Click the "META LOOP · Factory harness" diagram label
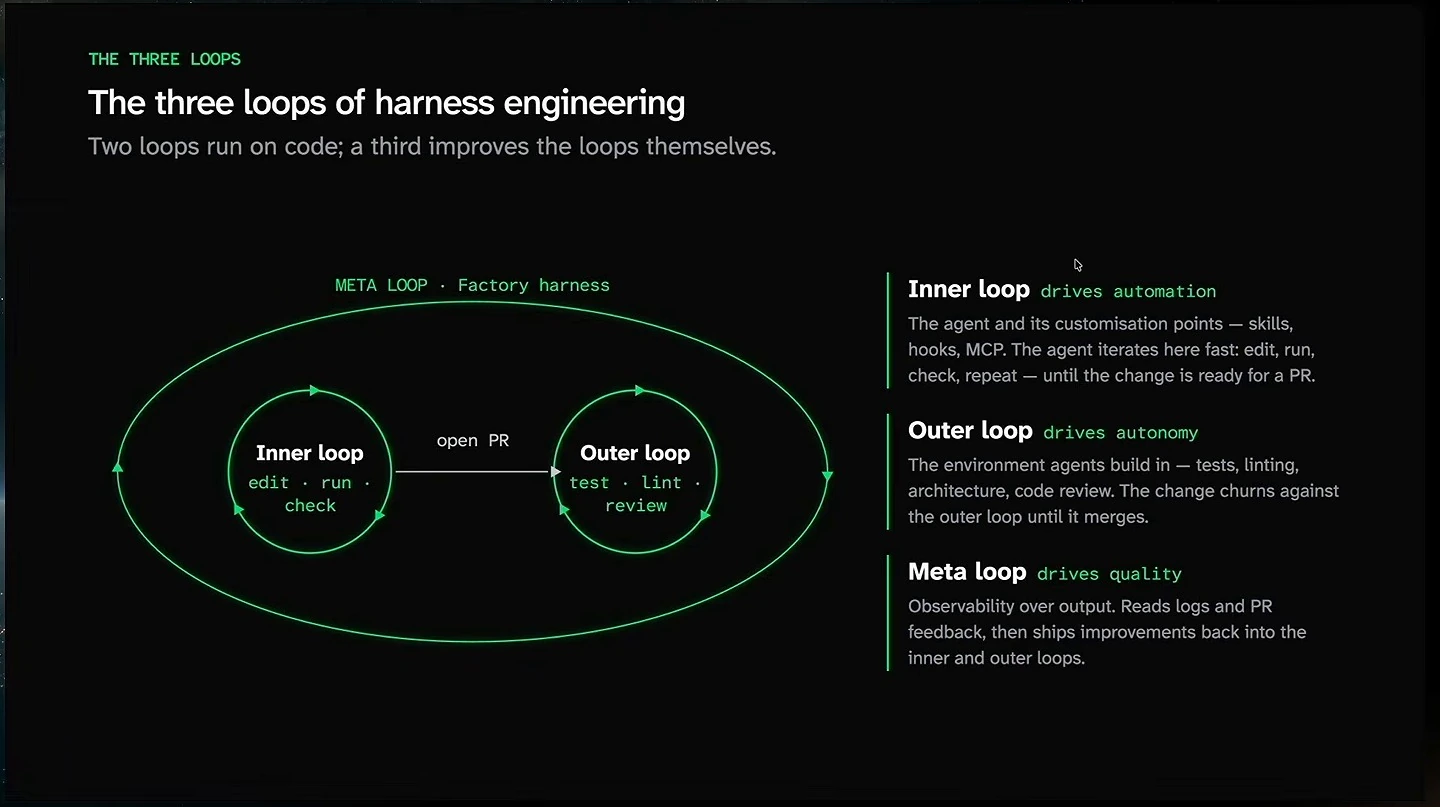The height and width of the screenshot is (807, 1440). pyautogui.click(x=472, y=285)
